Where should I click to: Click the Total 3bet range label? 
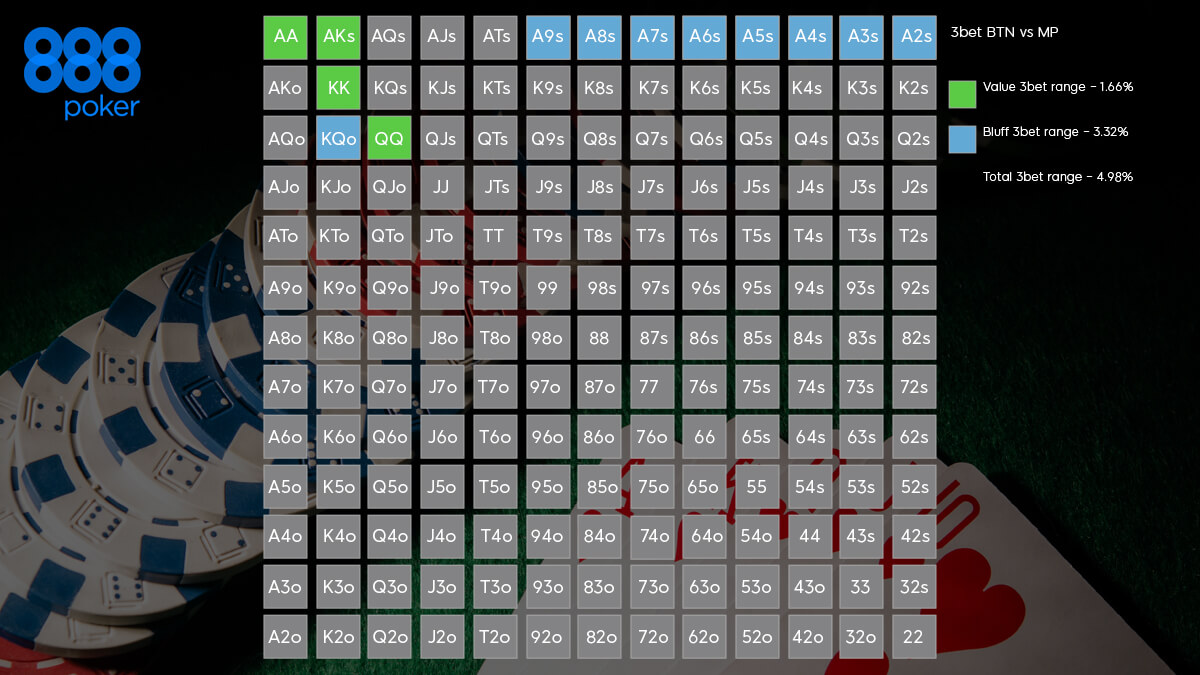[x=1057, y=177]
